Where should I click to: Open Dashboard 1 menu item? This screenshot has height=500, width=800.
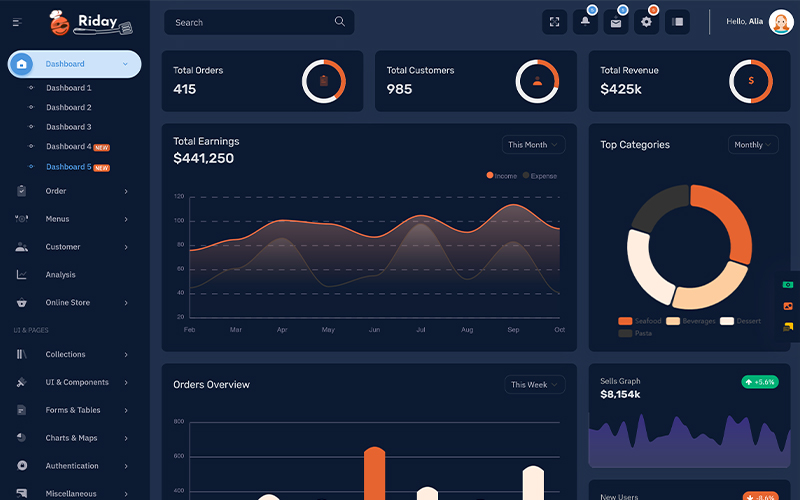pyautogui.click(x=68, y=88)
